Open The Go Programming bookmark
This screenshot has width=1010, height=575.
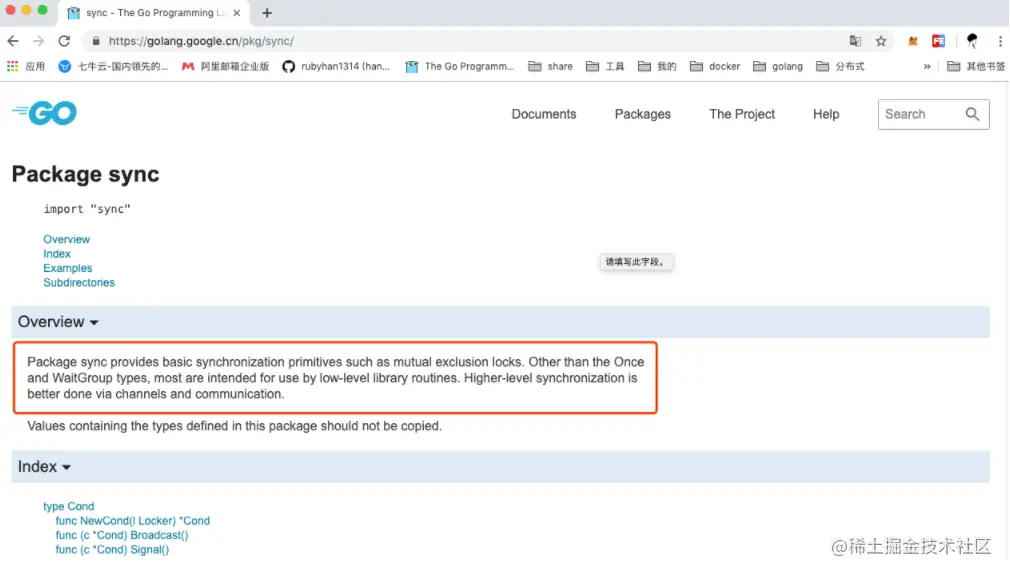click(x=460, y=66)
